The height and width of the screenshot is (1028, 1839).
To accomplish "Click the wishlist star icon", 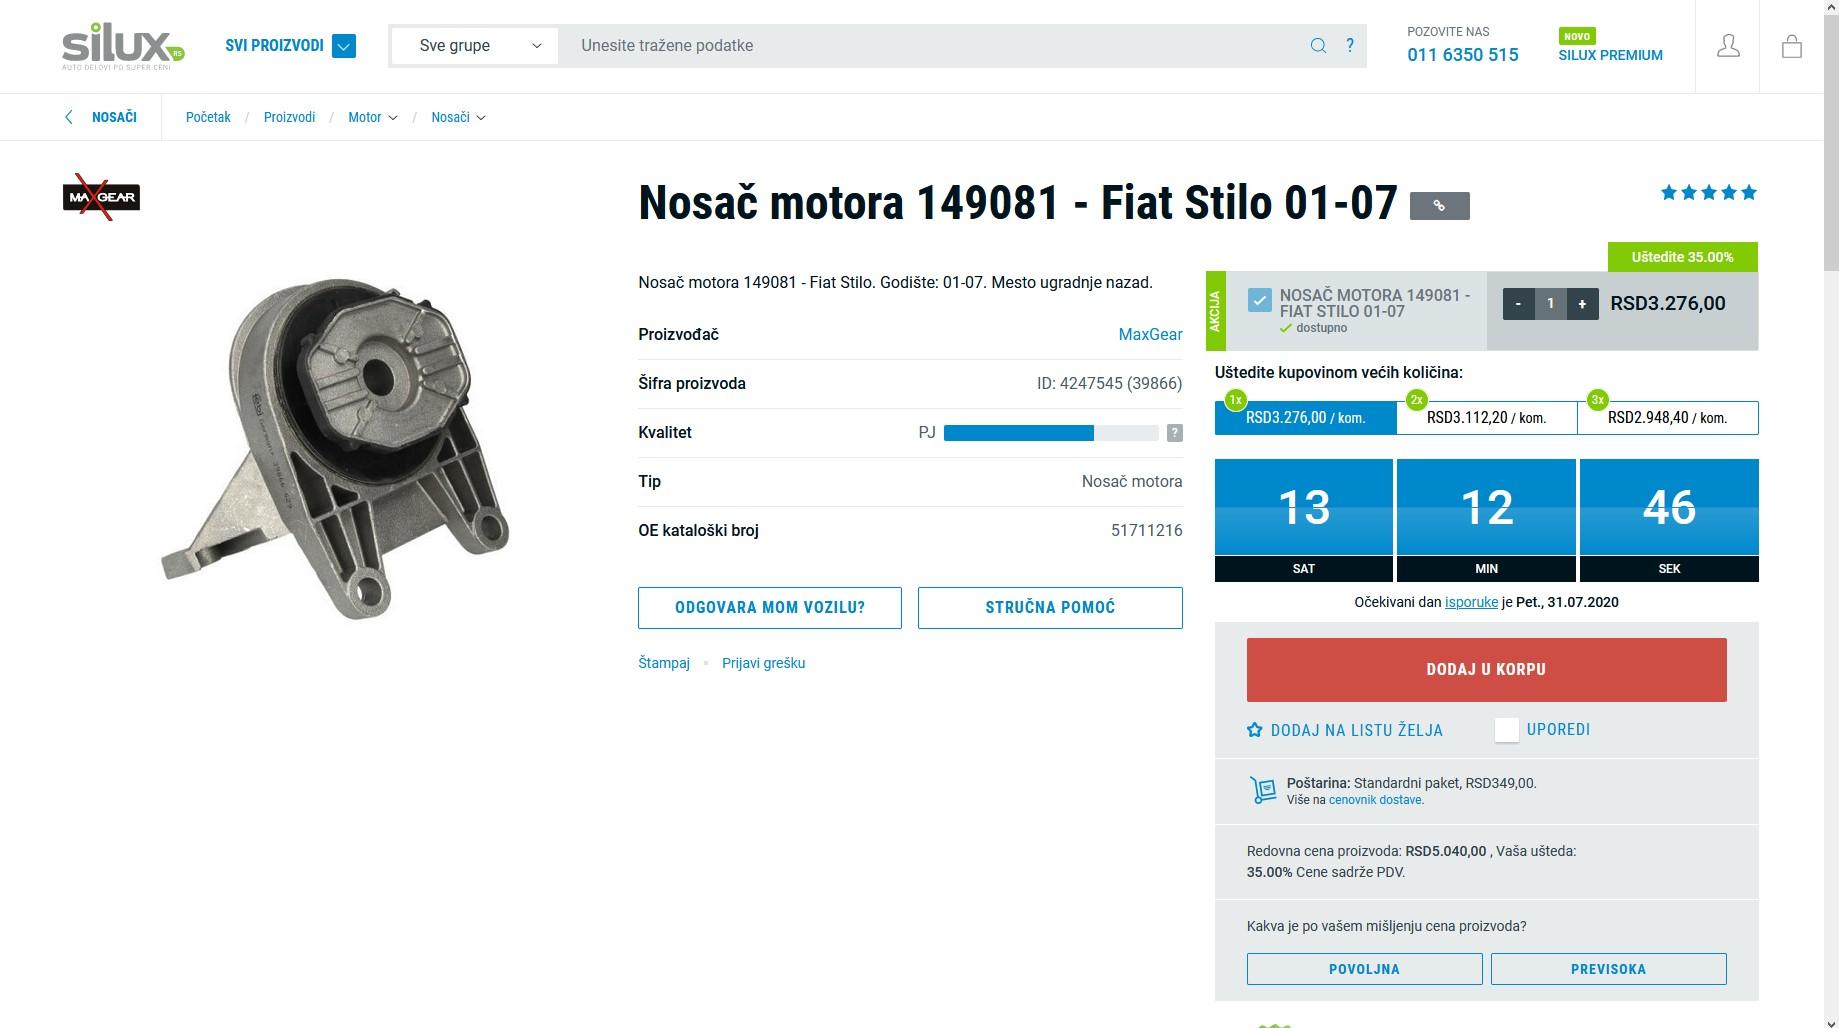I will pyautogui.click(x=1255, y=730).
